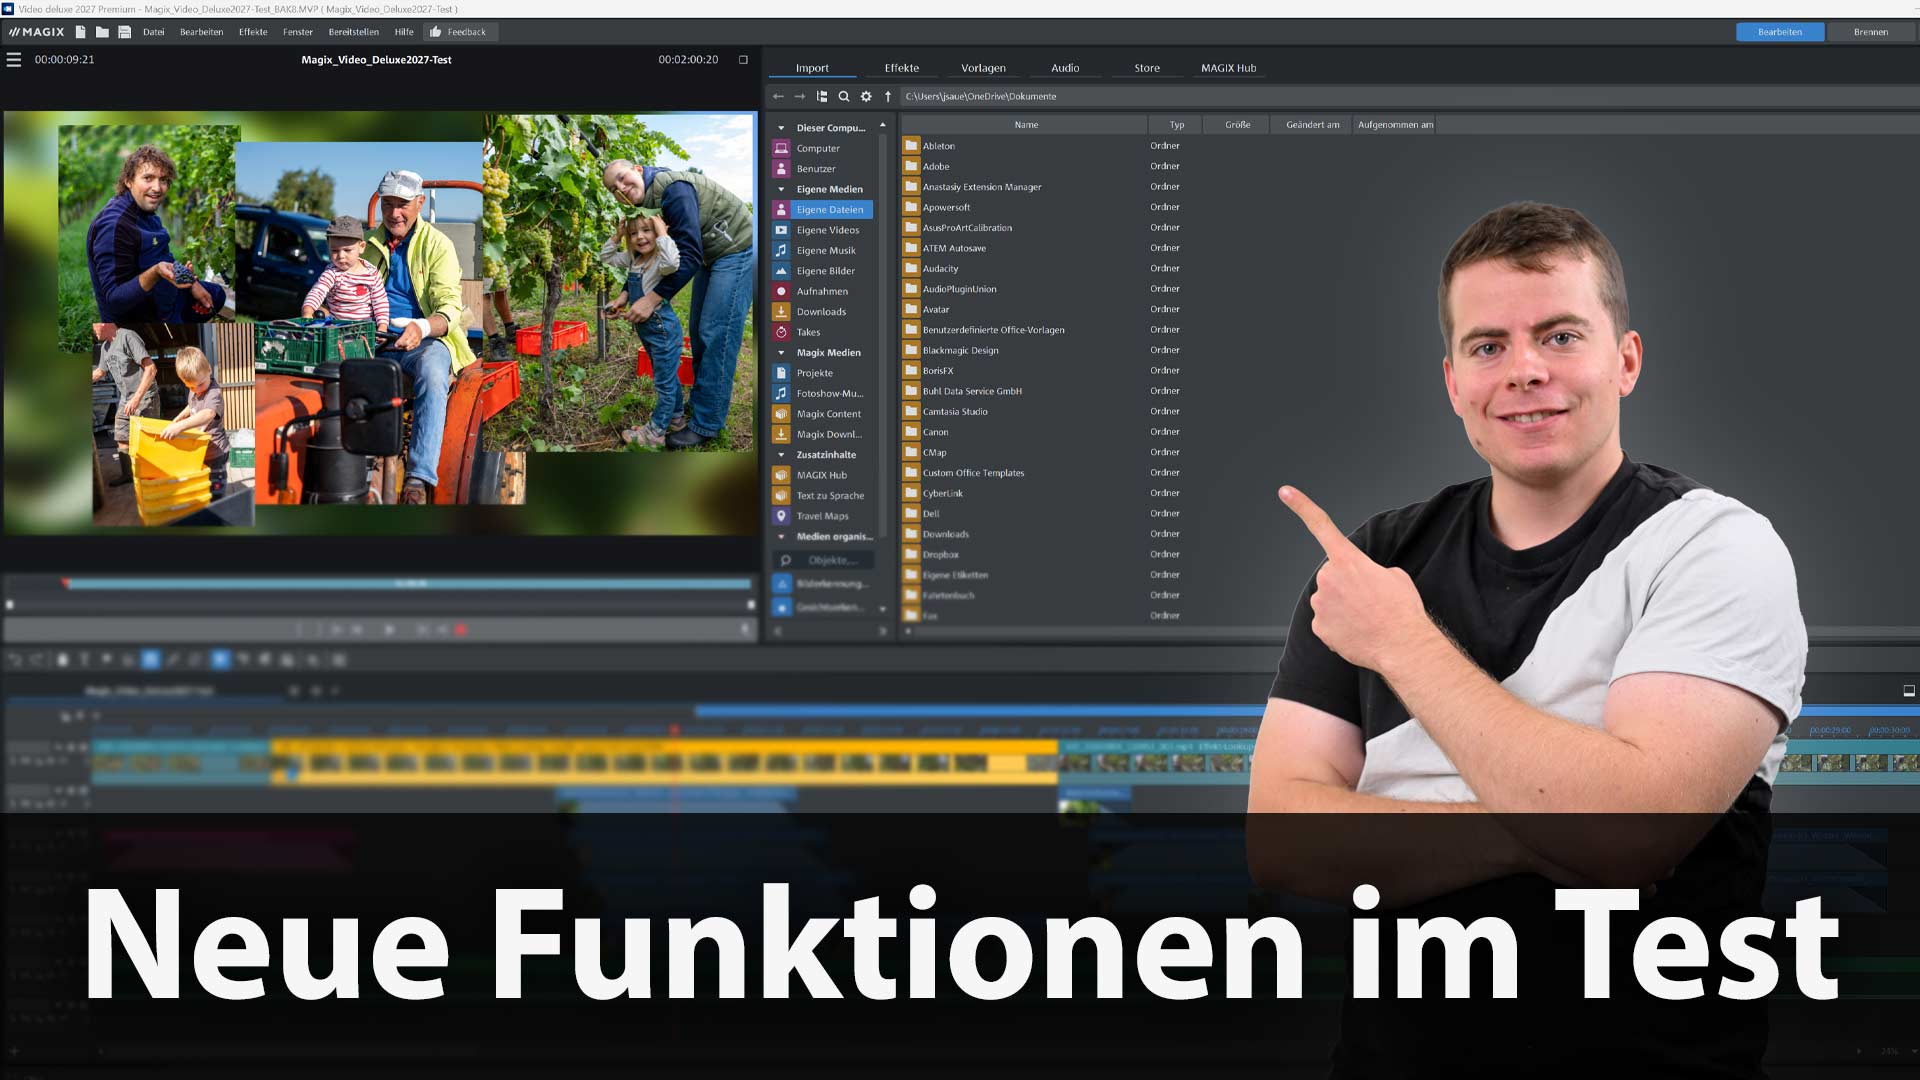Screen dimensions: 1920x1080
Task: Open the Datei menu
Action: click(153, 32)
